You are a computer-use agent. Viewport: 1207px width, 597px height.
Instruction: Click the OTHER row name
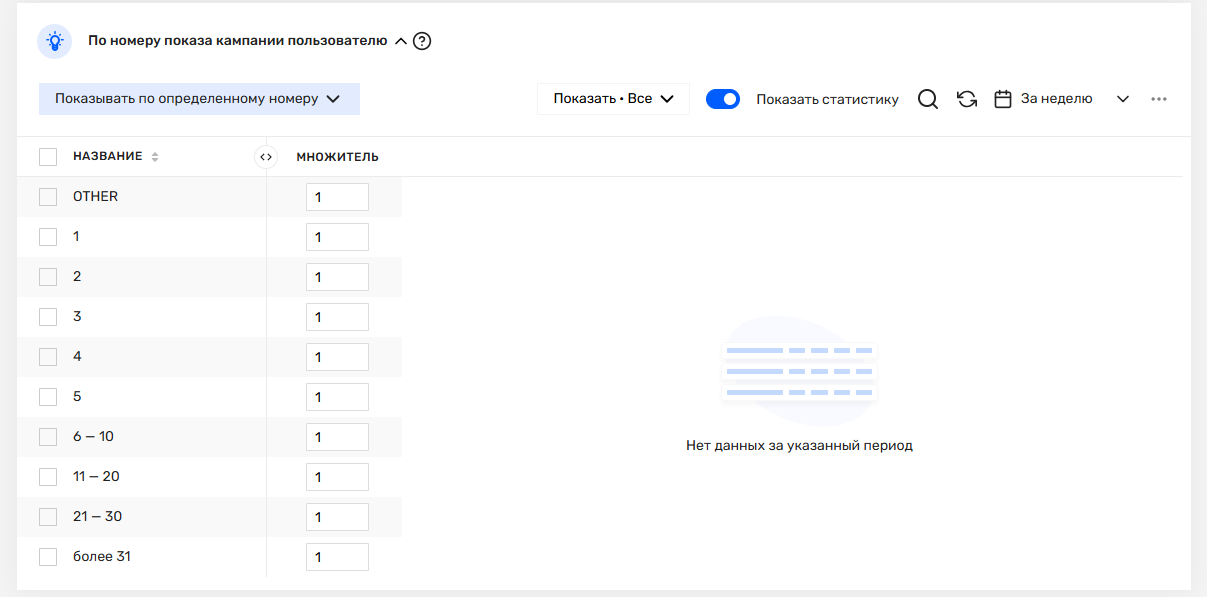click(x=95, y=197)
